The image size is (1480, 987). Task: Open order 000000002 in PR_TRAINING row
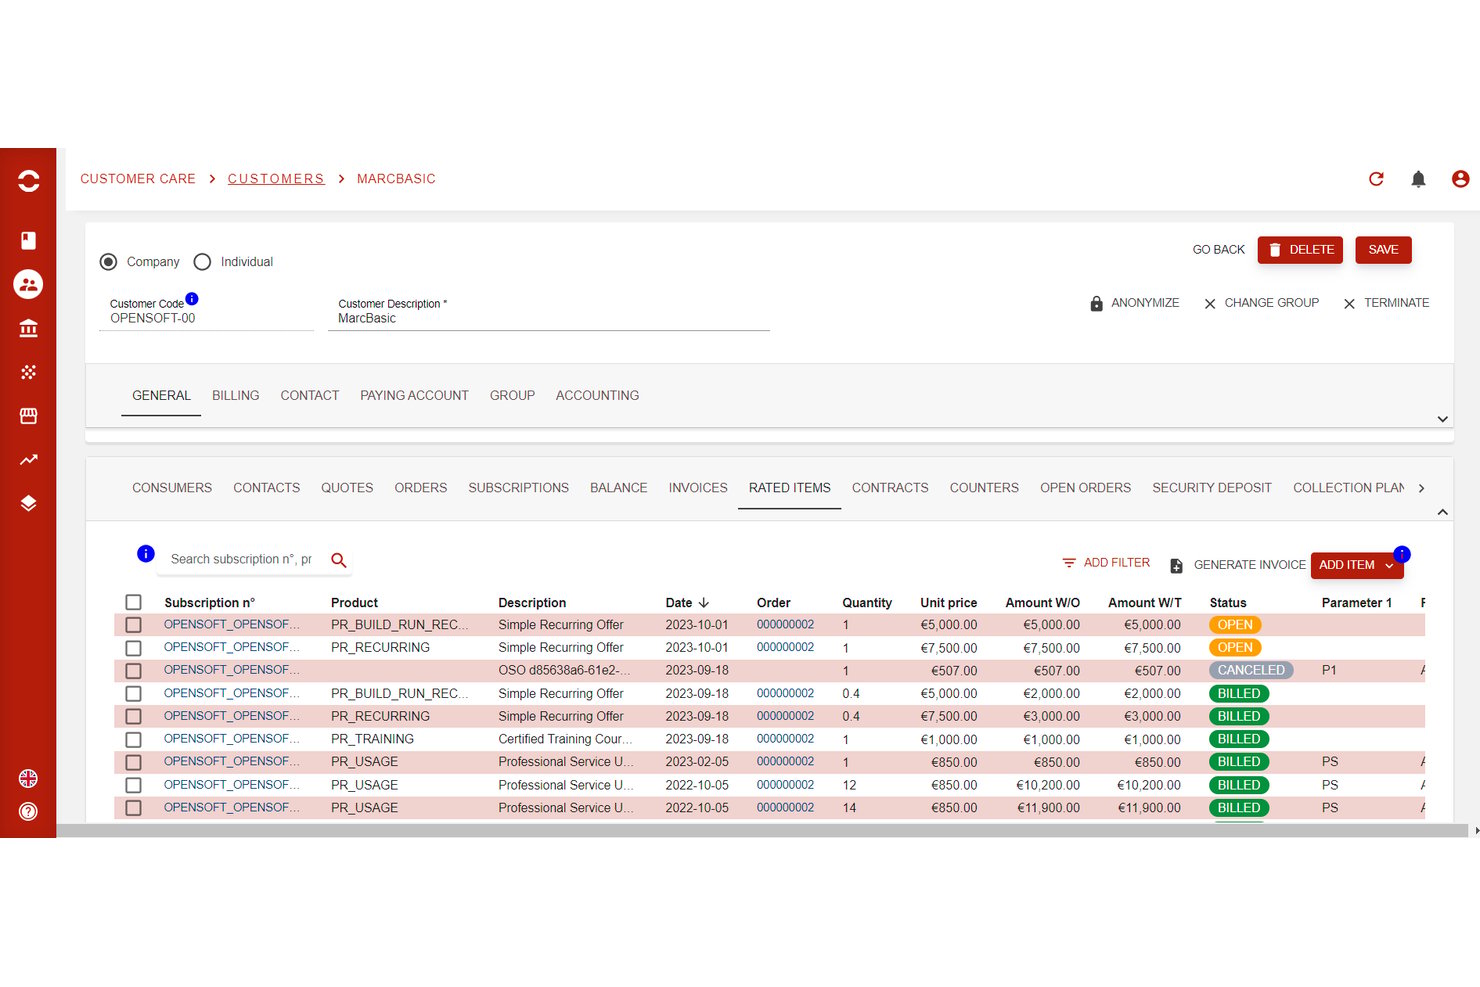[x=785, y=739]
